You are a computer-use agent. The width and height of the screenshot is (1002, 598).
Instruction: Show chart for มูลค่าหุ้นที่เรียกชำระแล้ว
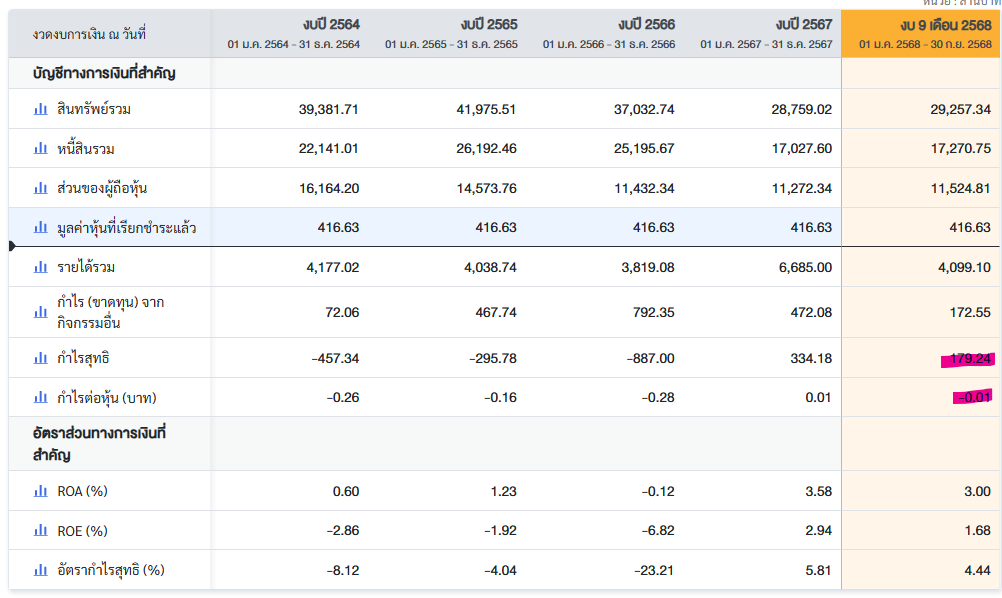coord(41,228)
